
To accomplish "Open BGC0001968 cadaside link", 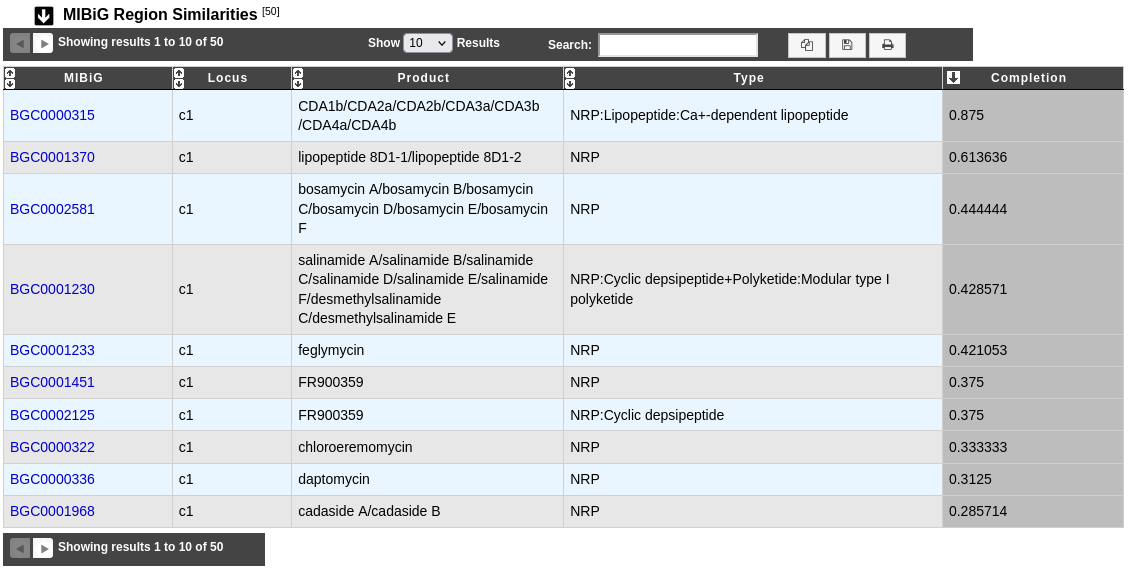I will tap(52, 511).
